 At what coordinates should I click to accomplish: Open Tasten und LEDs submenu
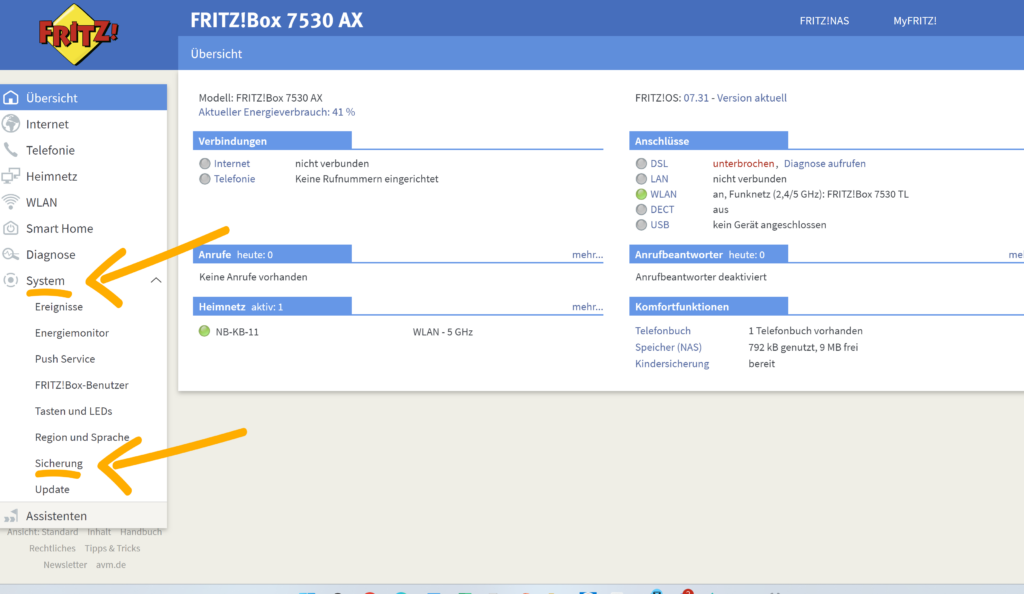[73, 411]
